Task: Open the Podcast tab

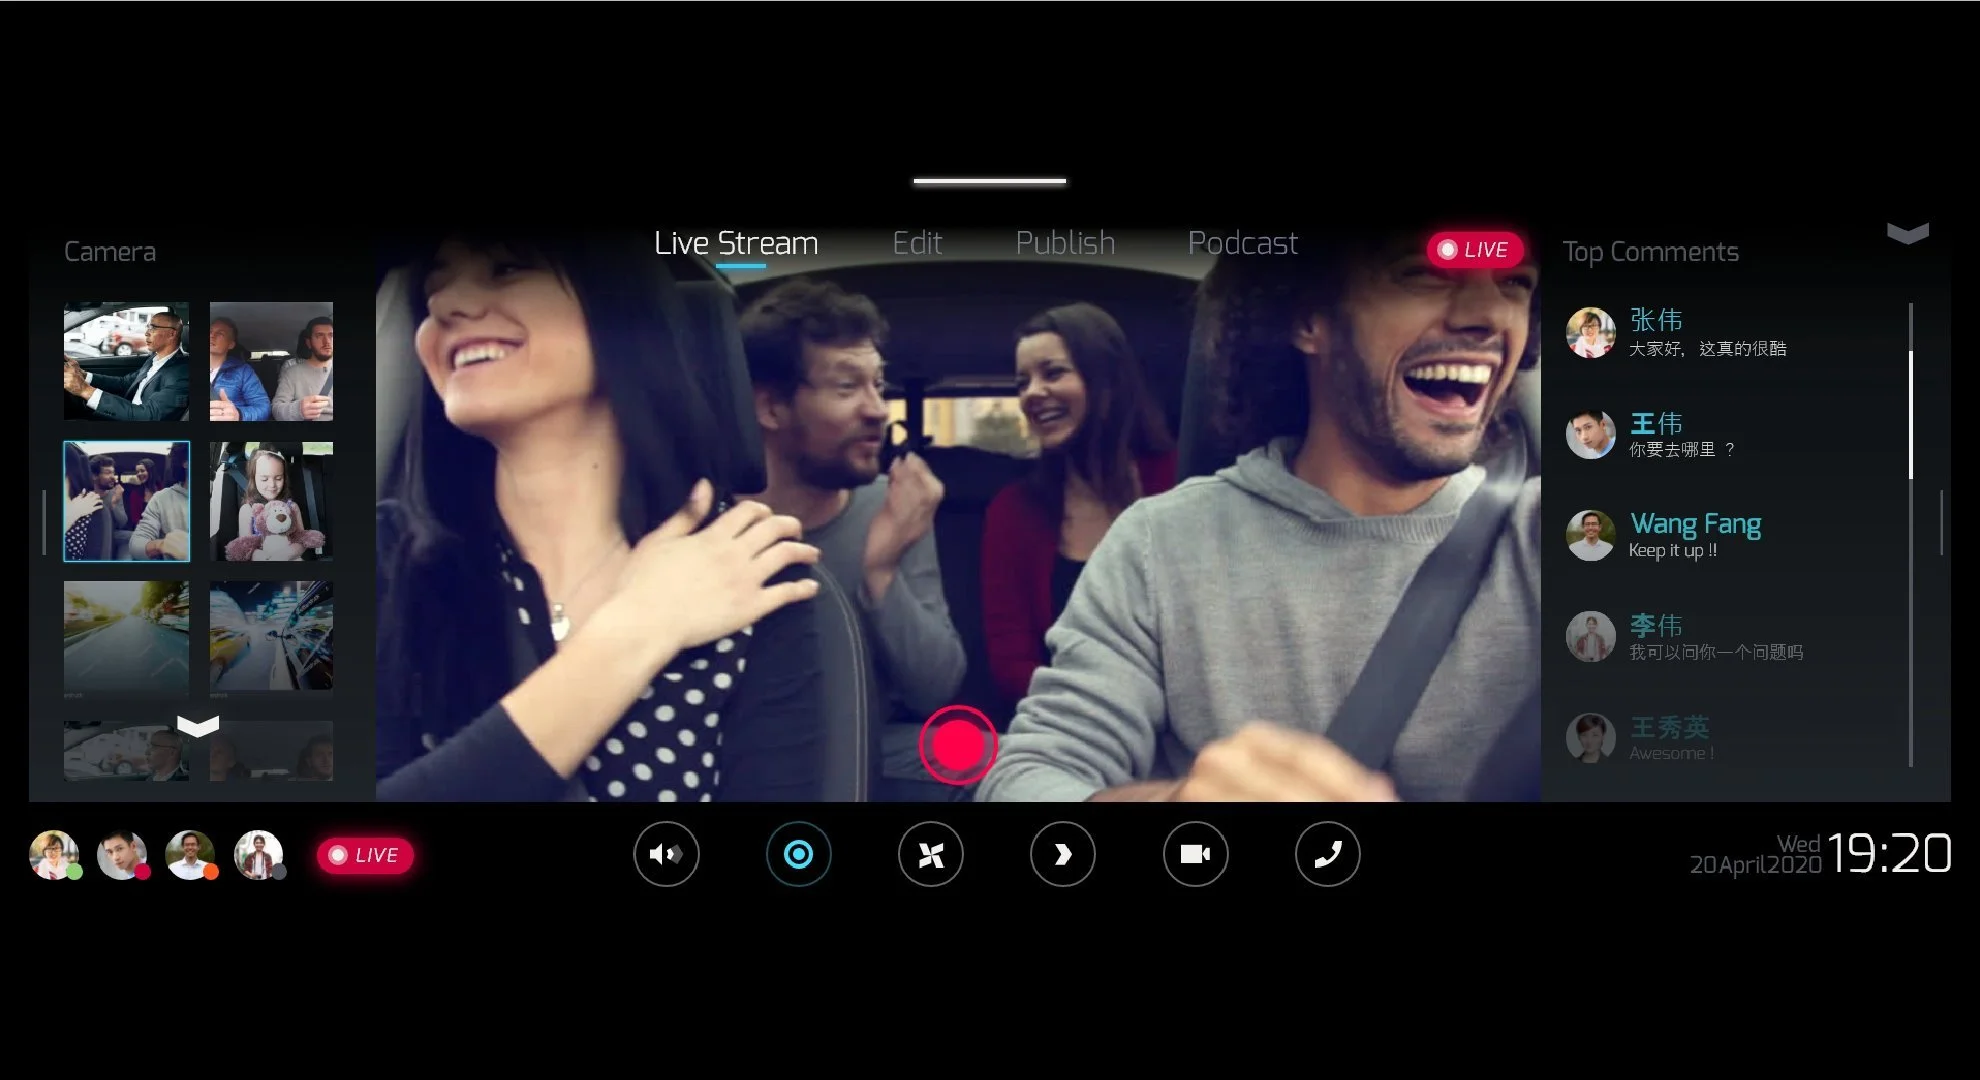Action: (1242, 243)
